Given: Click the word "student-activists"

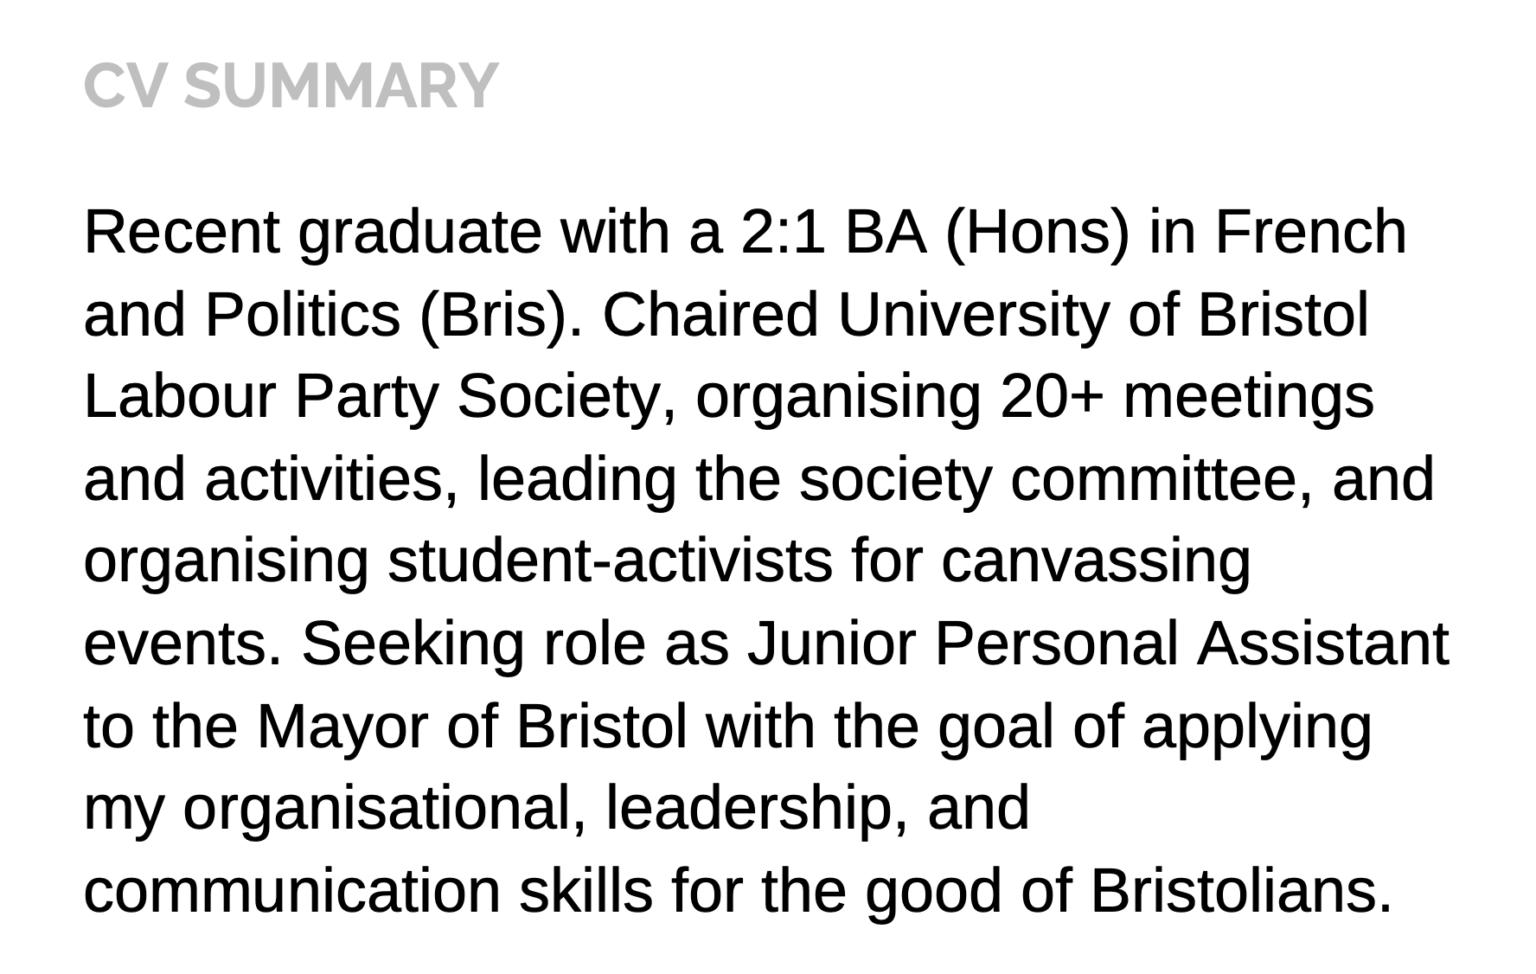Looking at the screenshot, I should [x=610, y=562].
